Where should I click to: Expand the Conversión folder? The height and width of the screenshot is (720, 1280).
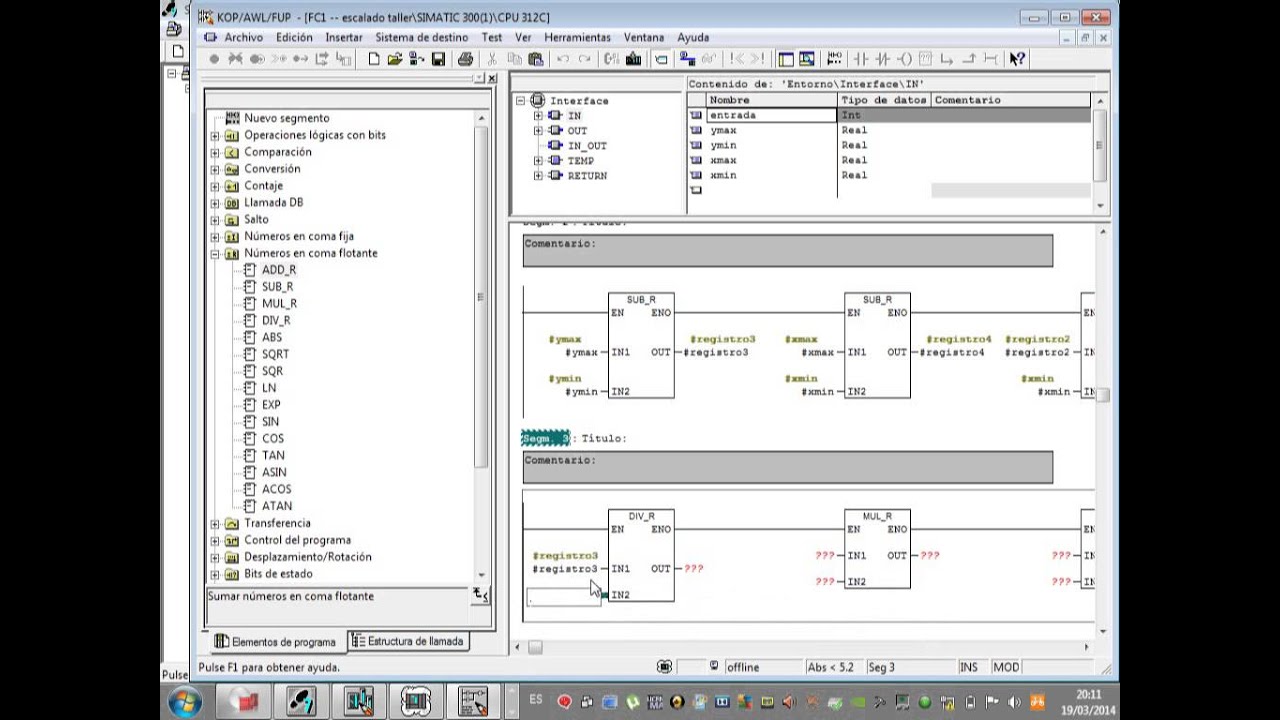[x=215, y=170]
